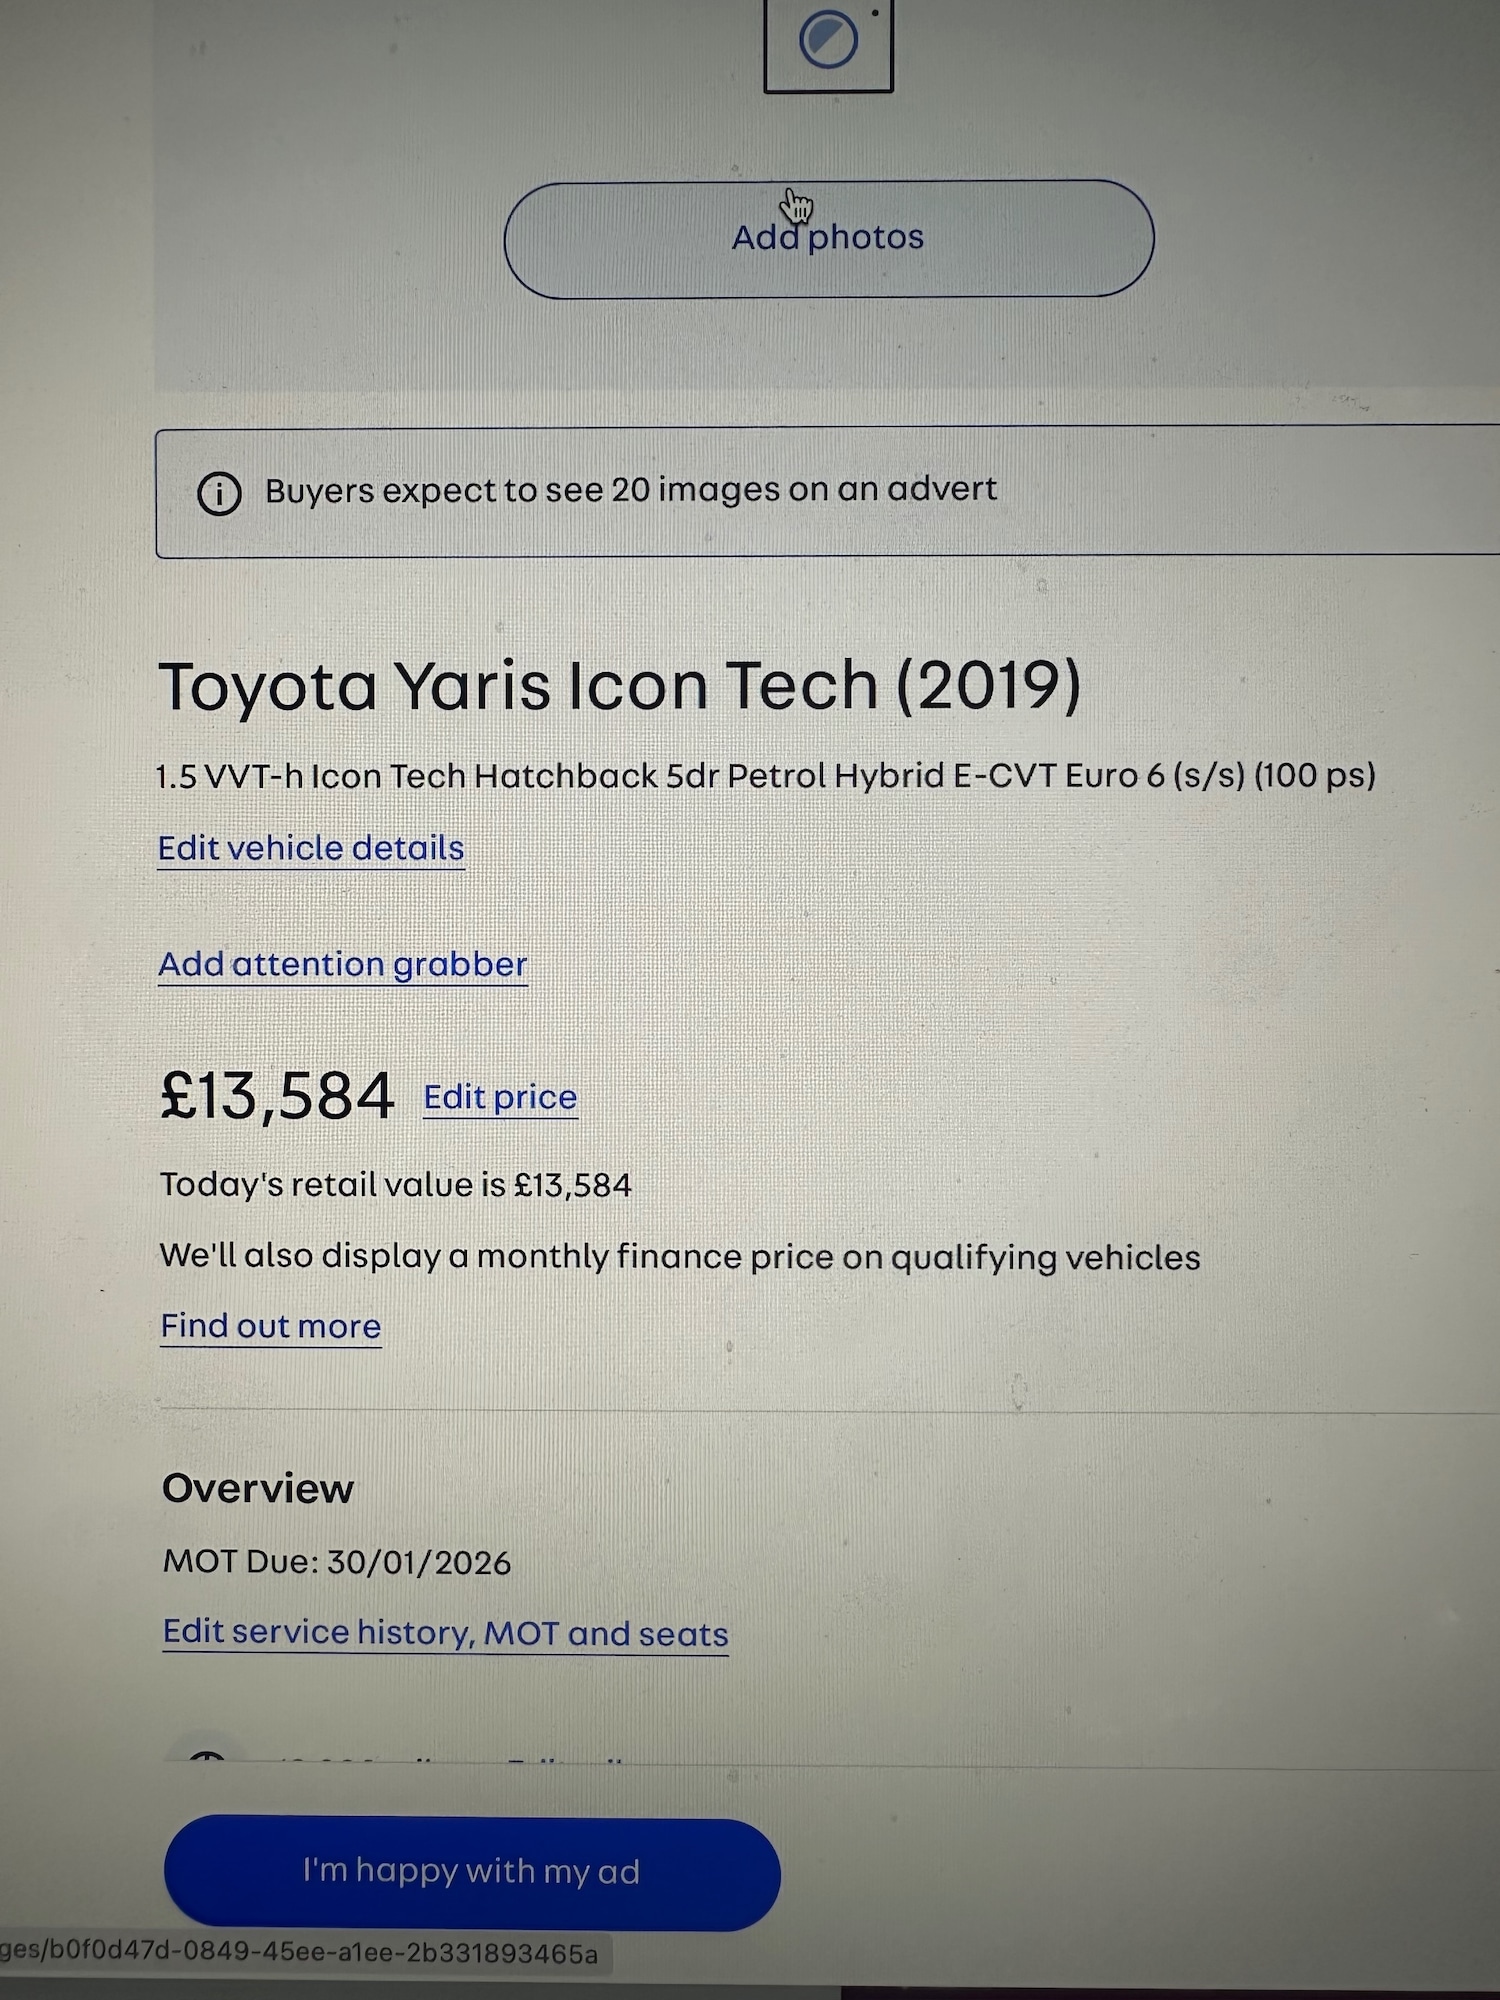Viewport: 1500px width, 2000px height.
Task: Click the 1.5 VVT-h Icon Tech description line
Action: pos(766,776)
